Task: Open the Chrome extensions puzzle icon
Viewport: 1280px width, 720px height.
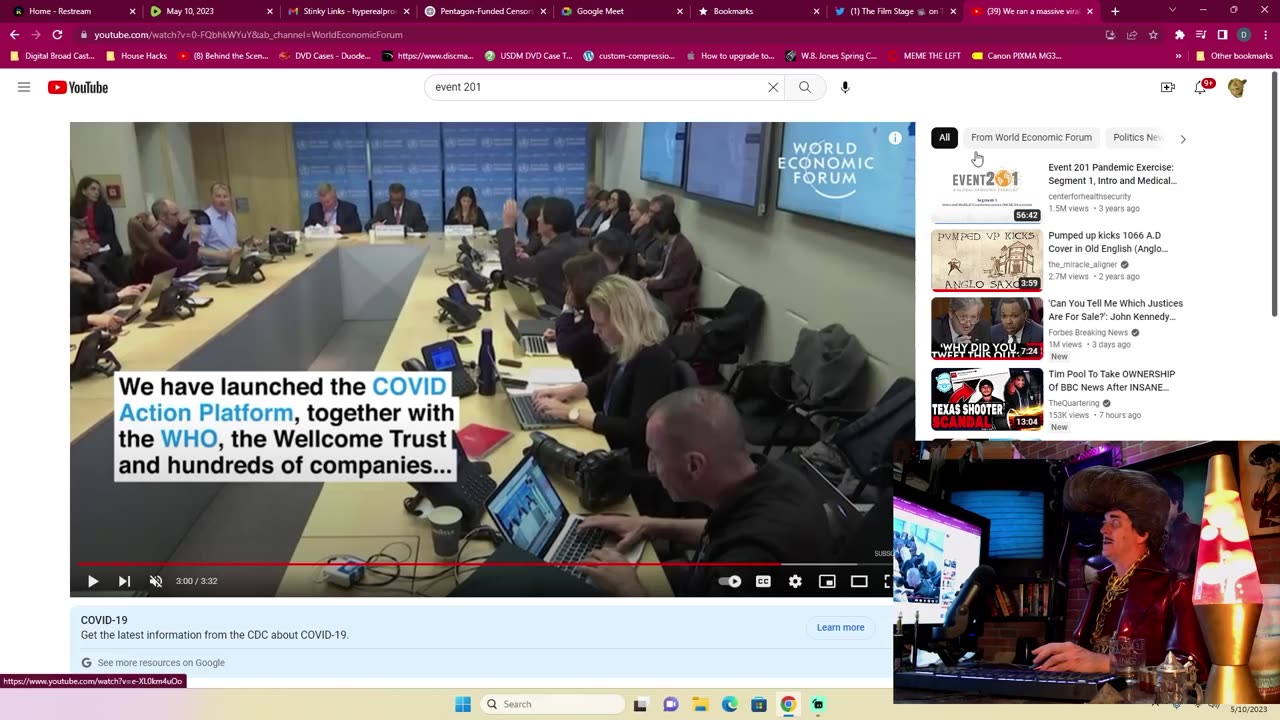Action: click(1180, 35)
